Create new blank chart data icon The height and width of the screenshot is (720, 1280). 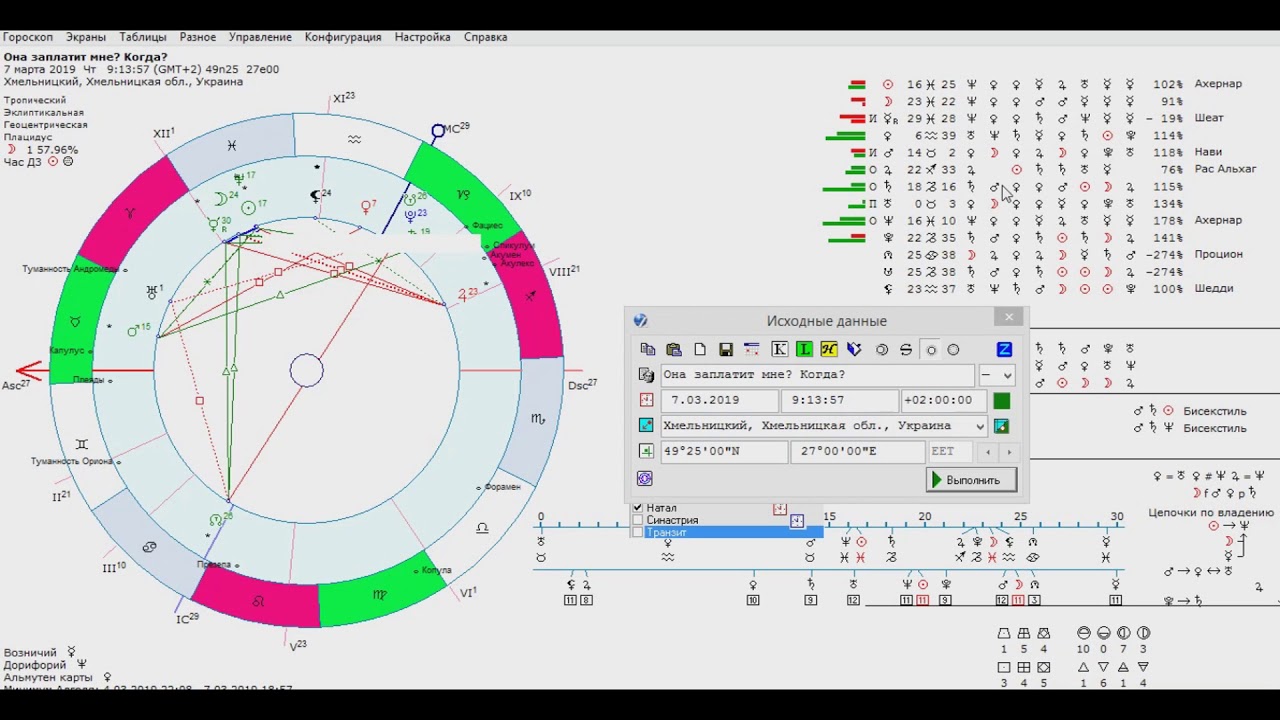click(700, 349)
